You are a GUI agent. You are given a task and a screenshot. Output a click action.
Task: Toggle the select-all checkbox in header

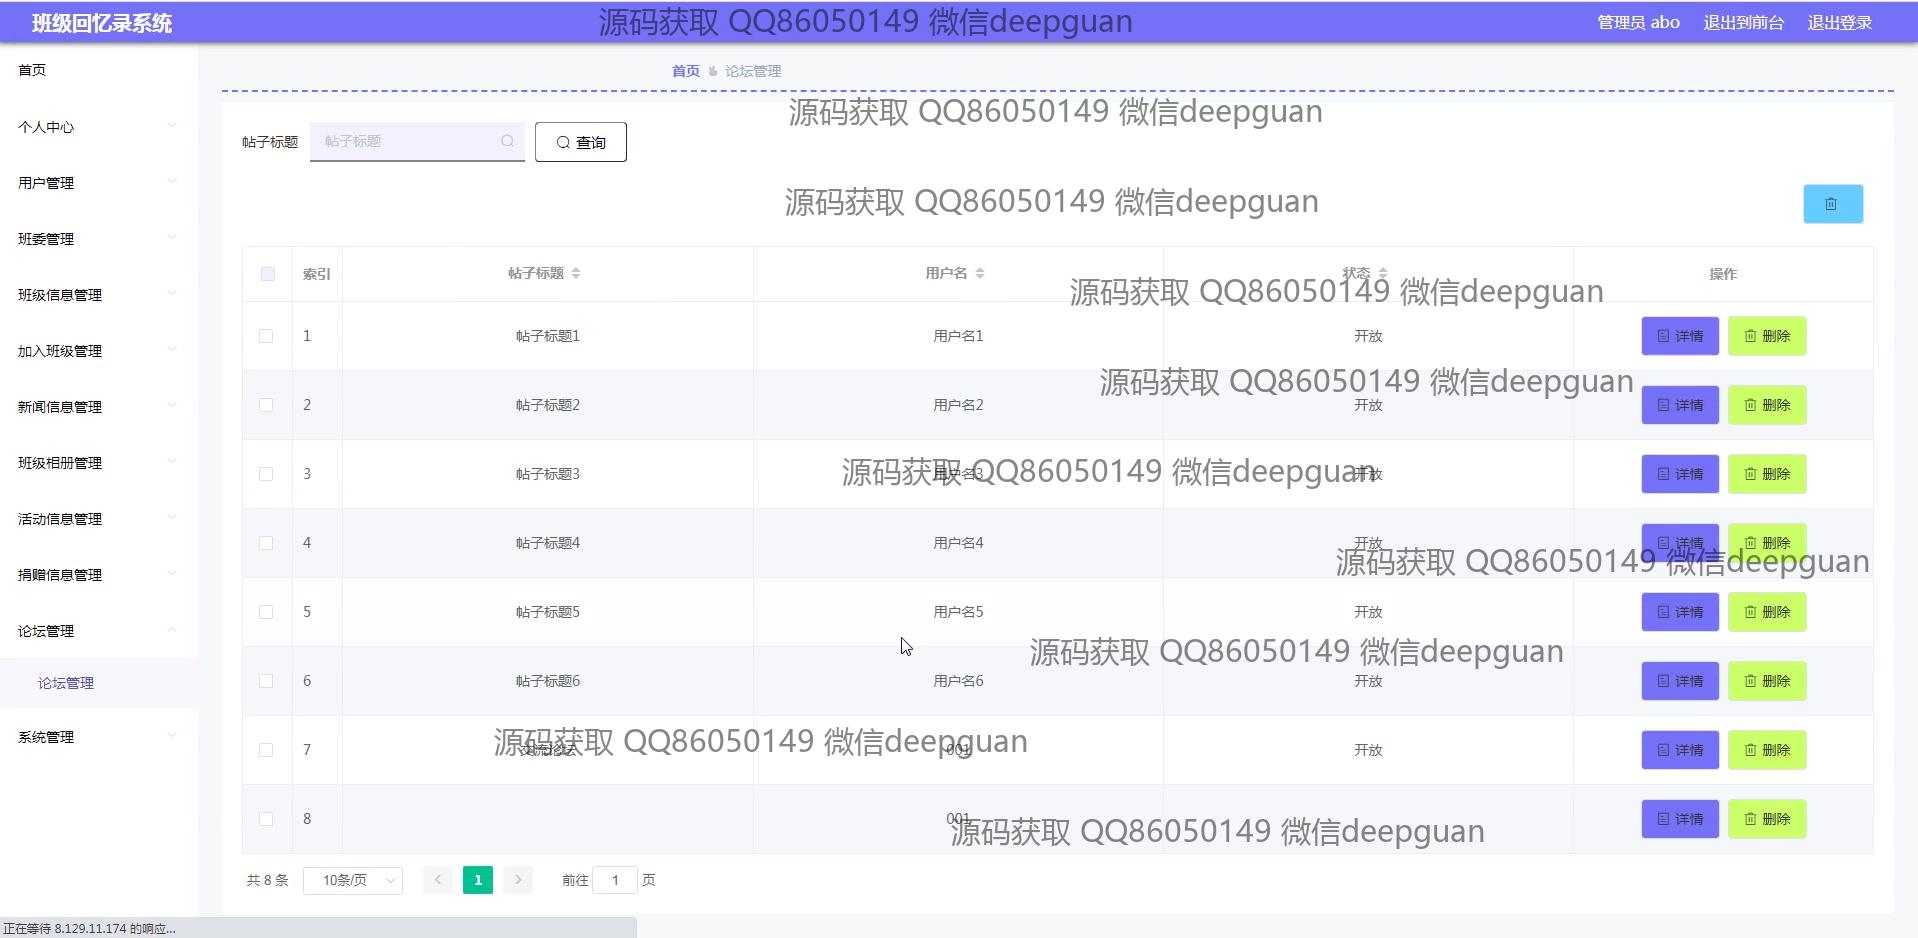click(x=267, y=274)
